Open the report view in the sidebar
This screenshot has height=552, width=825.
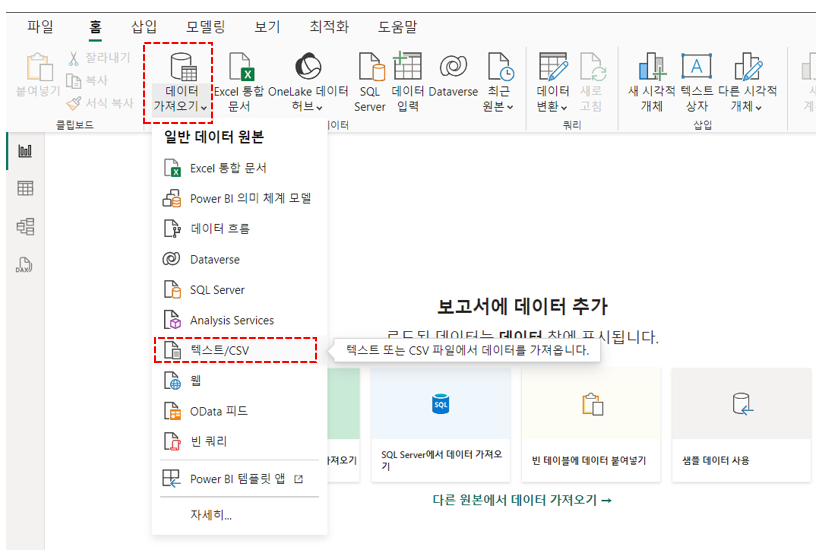click(25, 151)
